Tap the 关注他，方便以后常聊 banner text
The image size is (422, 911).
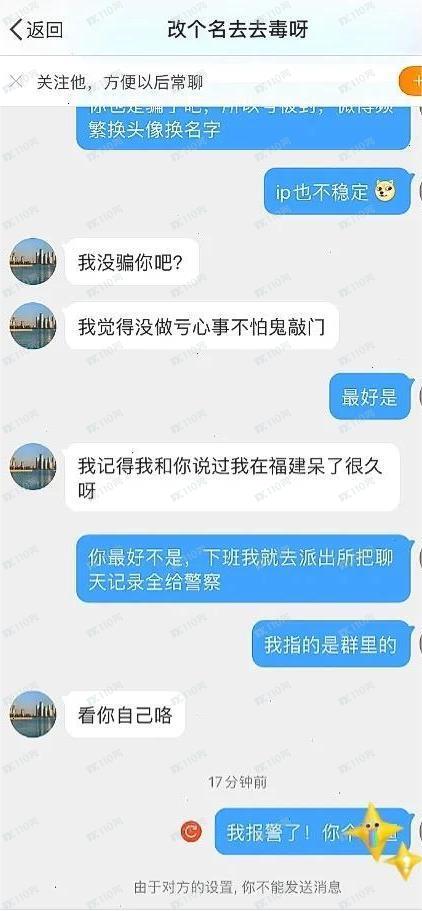tap(120, 82)
